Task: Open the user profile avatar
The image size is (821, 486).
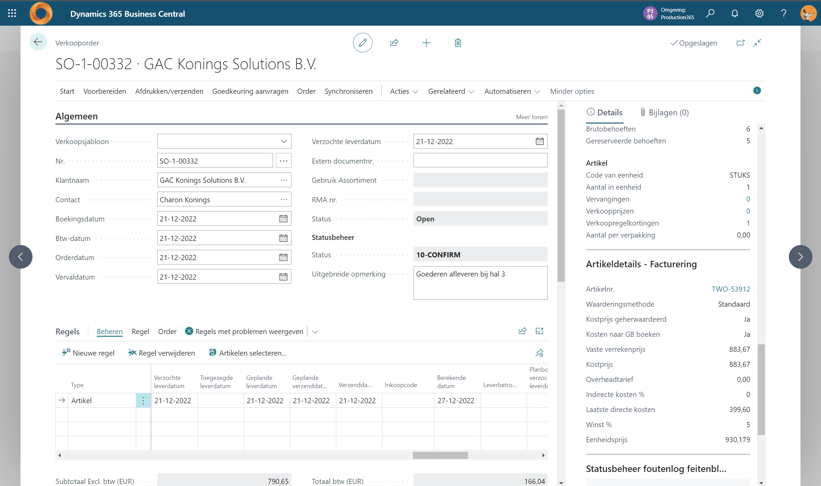Action: pyautogui.click(x=808, y=13)
